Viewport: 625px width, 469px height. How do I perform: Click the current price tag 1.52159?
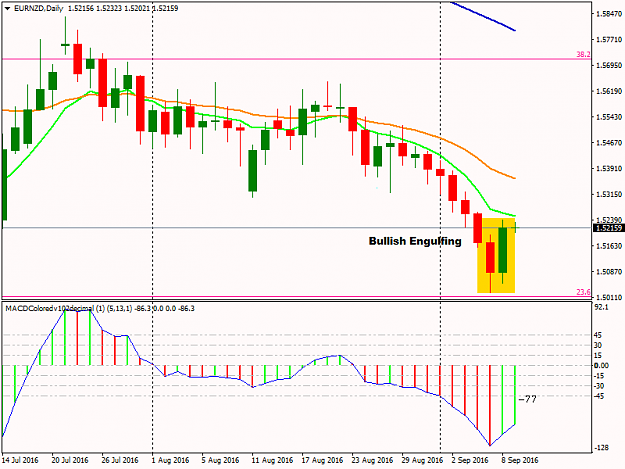608,228
